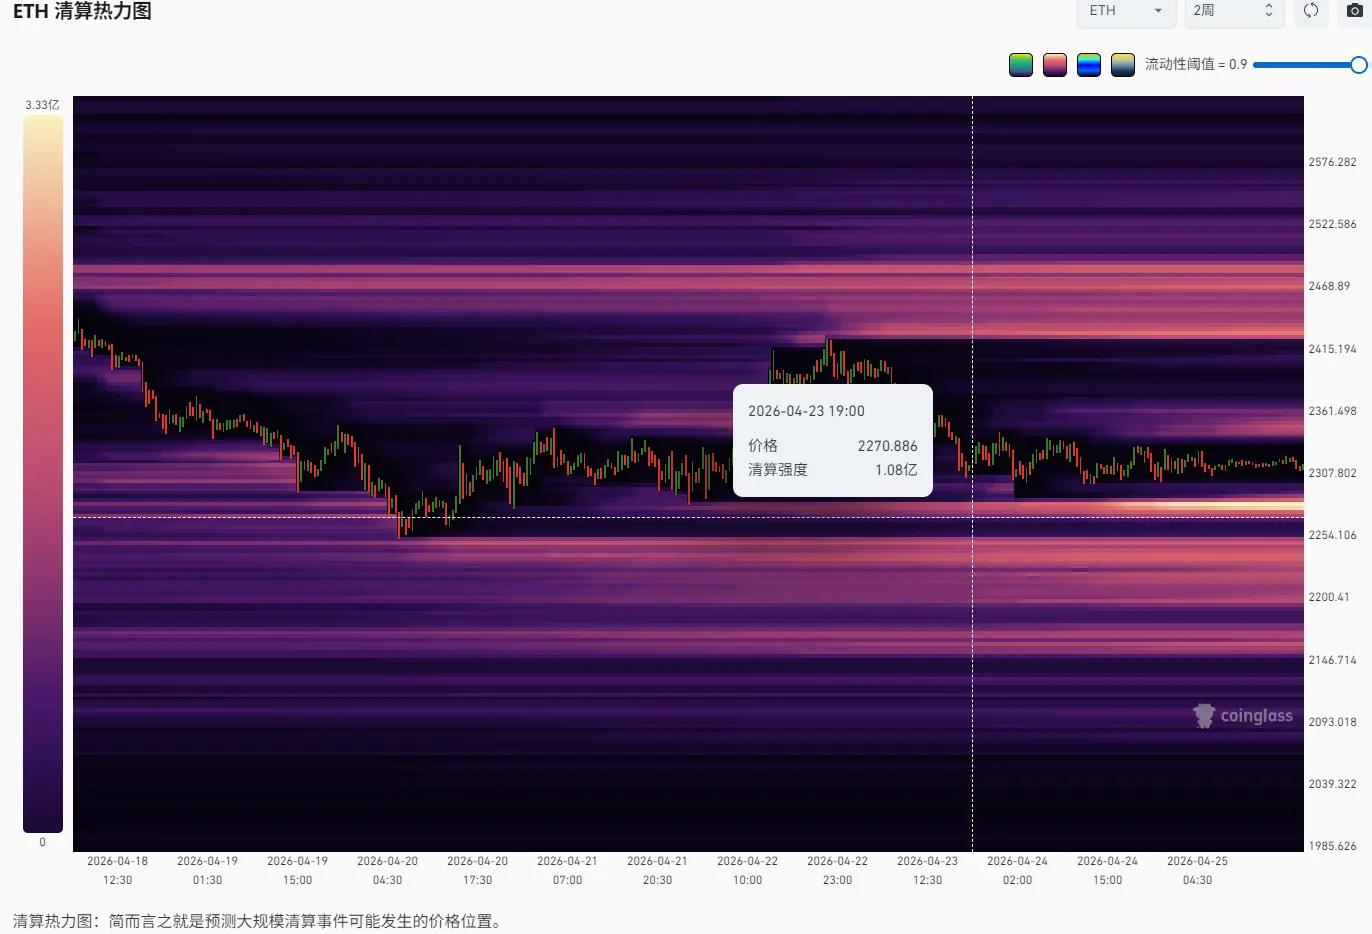1372x934 pixels.
Task: Click the refresh chart icon
Action: click(1310, 11)
